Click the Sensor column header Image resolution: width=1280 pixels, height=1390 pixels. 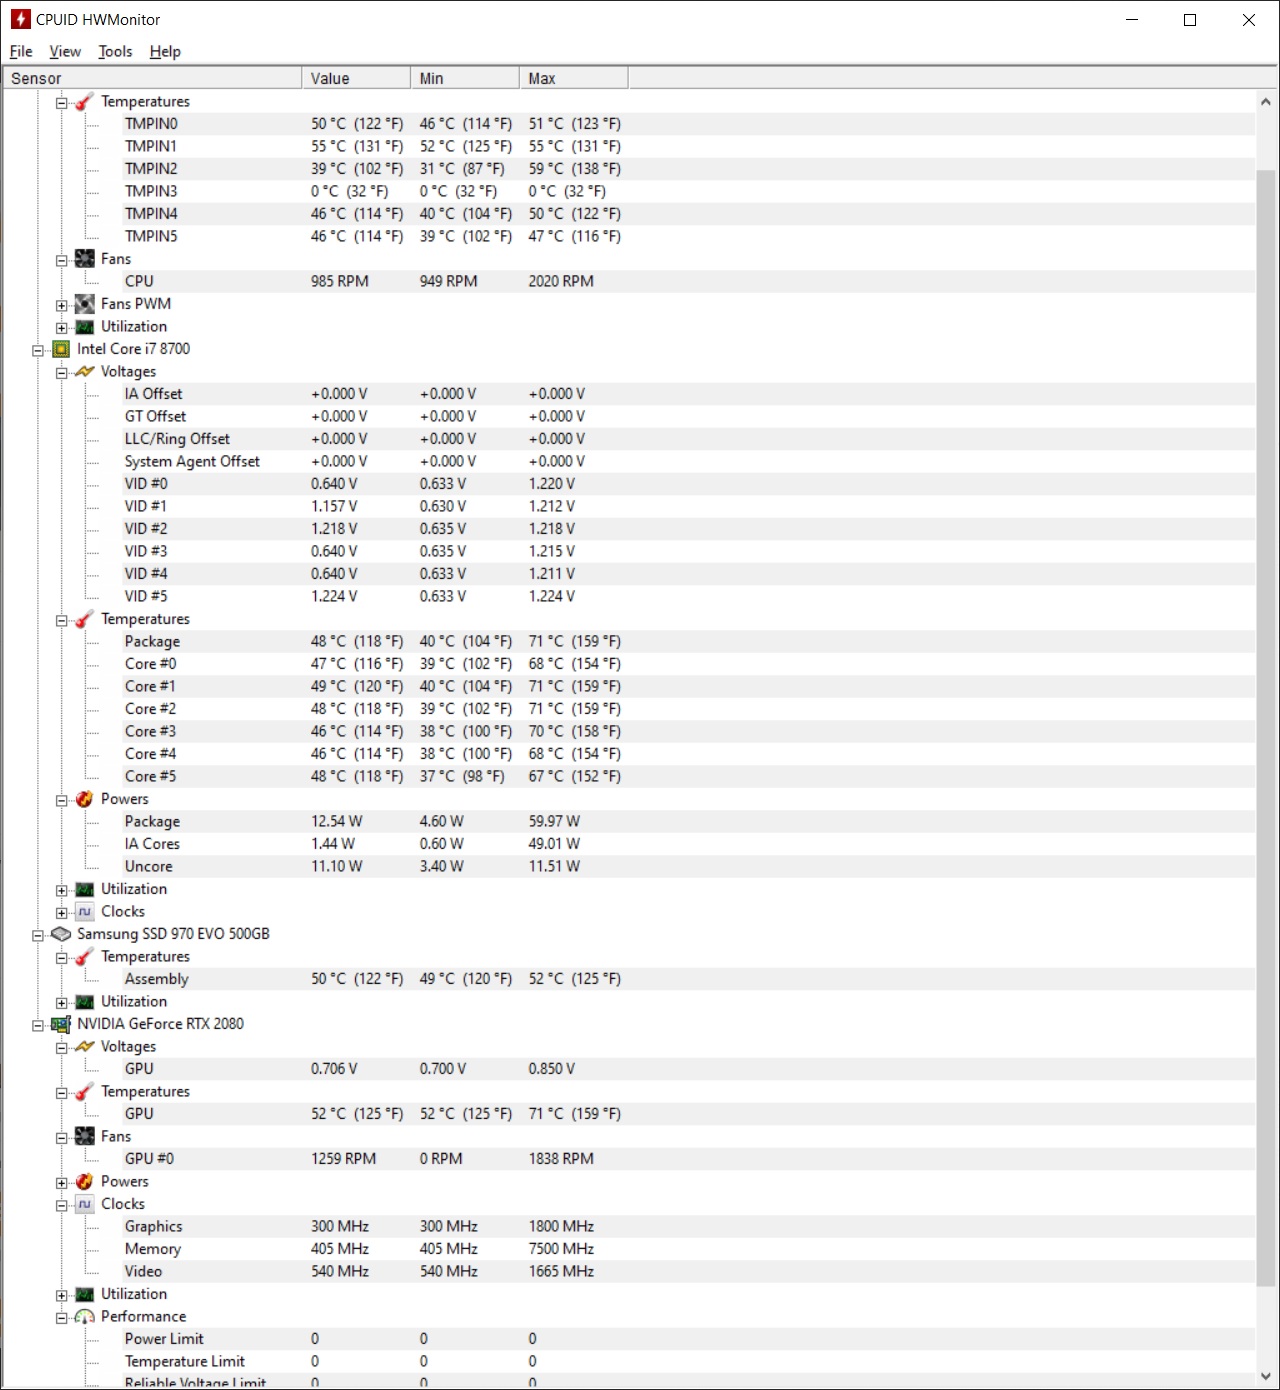point(152,78)
